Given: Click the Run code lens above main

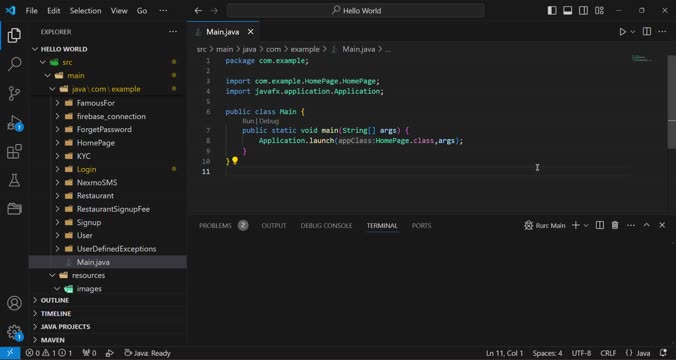Looking at the screenshot, I should click(248, 121).
